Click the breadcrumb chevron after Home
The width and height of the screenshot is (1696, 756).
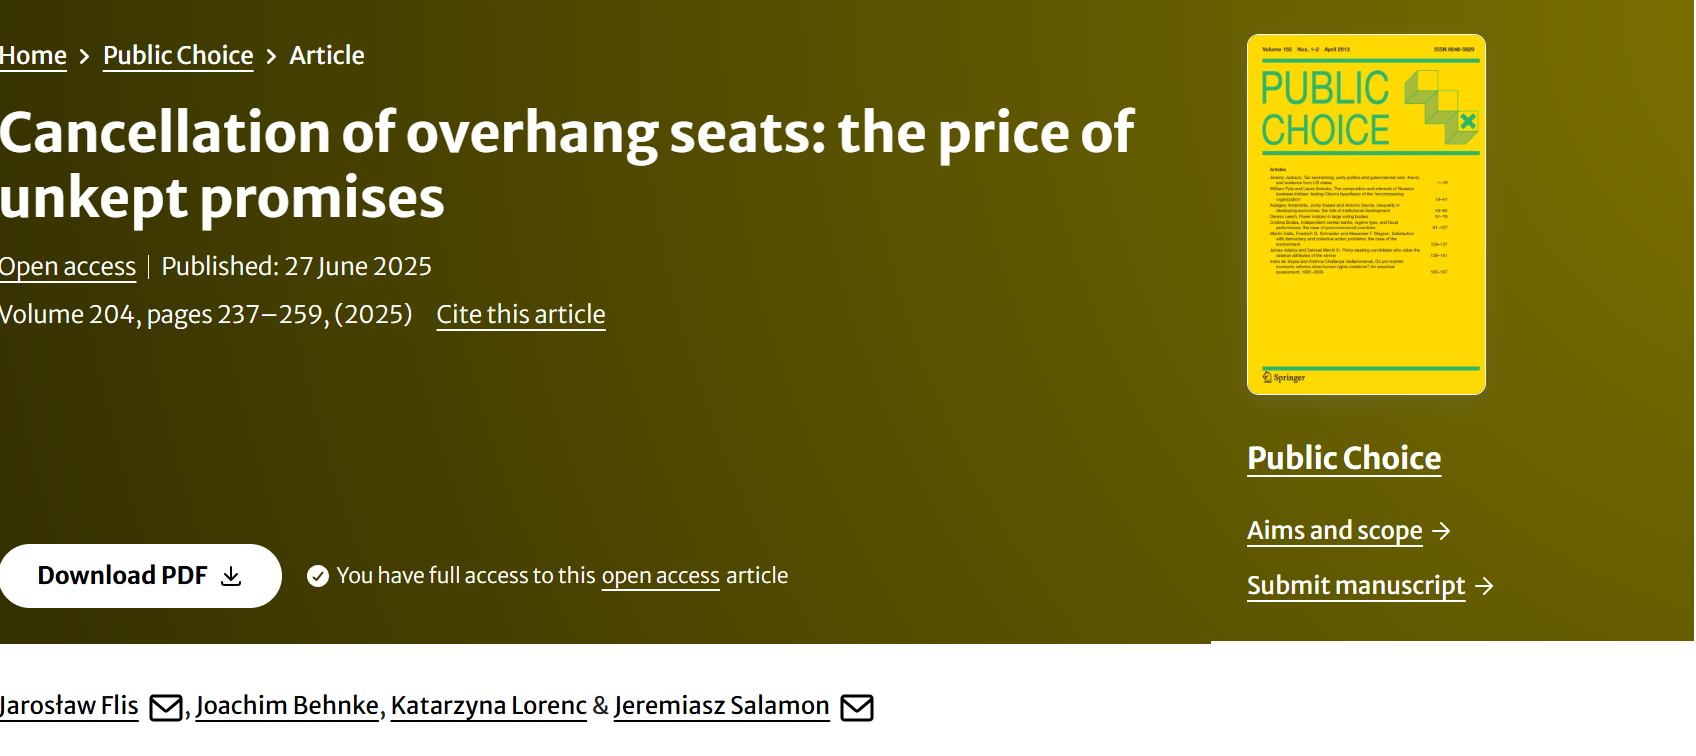point(85,57)
